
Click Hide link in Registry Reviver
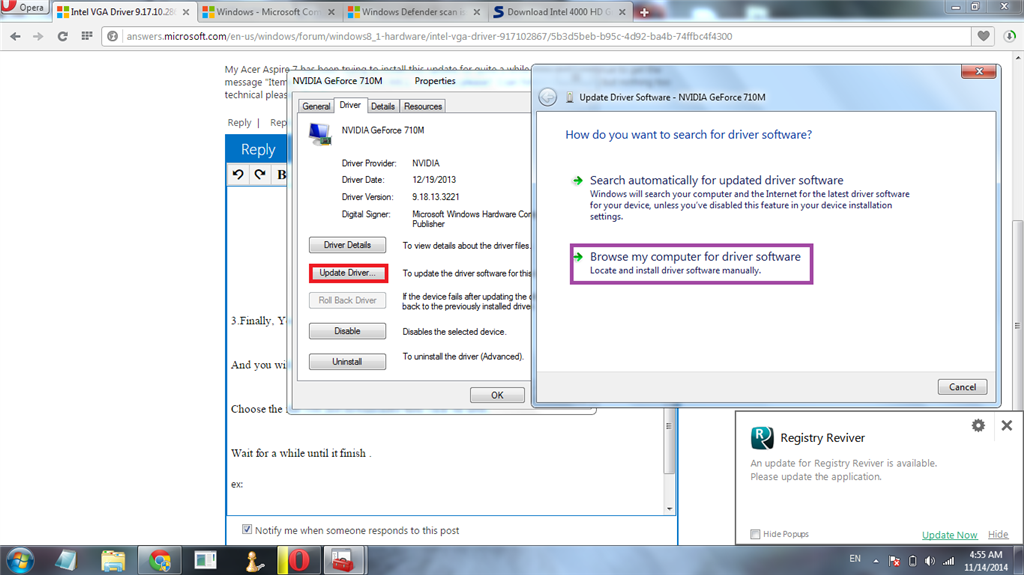point(998,534)
